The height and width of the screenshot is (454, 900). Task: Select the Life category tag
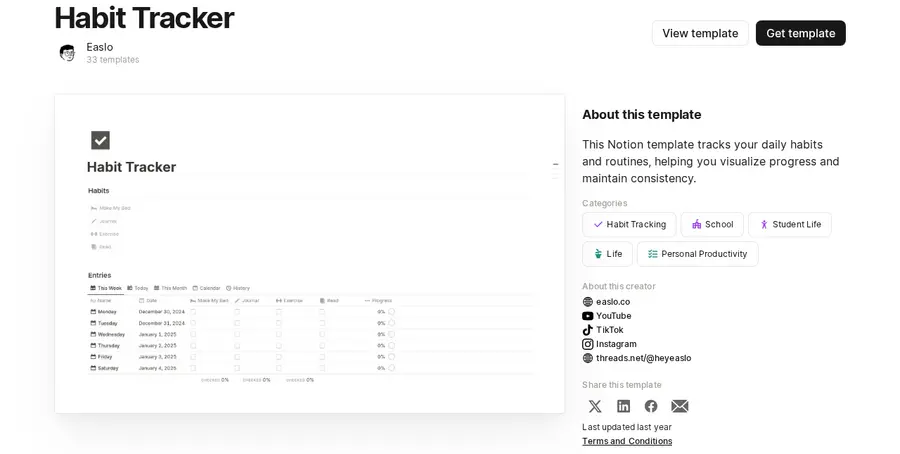coord(607,254)
